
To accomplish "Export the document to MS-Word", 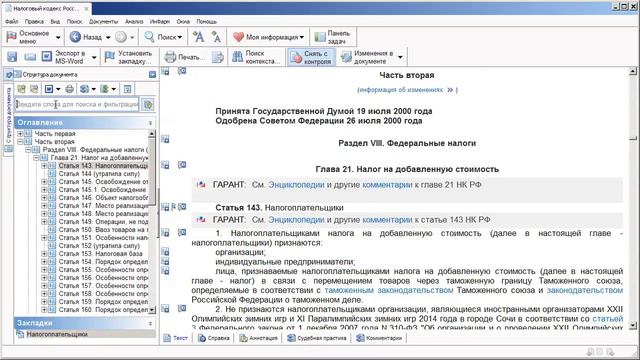I will 64,57.
